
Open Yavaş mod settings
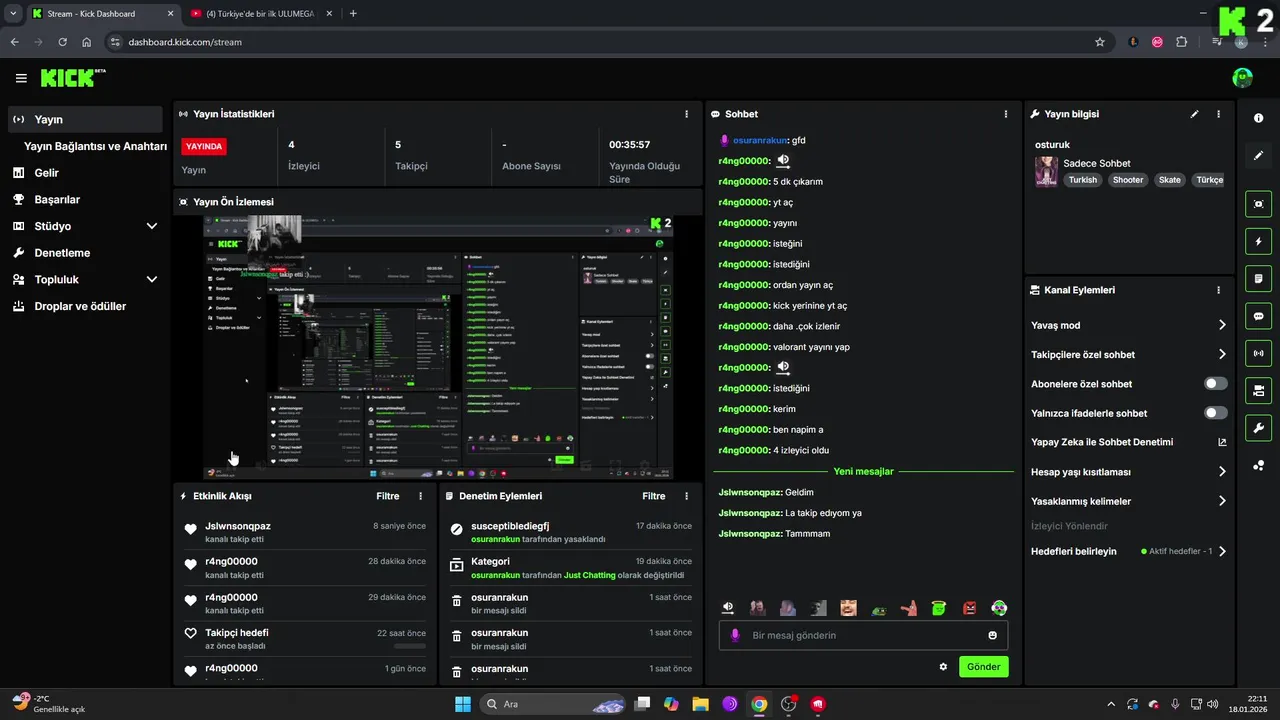click(1129, 325)
